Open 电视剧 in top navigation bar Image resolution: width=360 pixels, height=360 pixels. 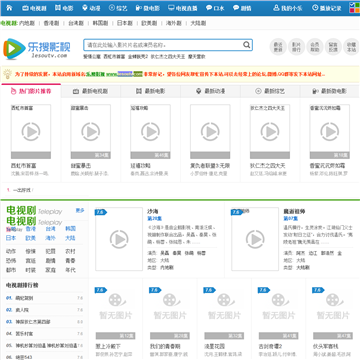(x=34, y=8)
